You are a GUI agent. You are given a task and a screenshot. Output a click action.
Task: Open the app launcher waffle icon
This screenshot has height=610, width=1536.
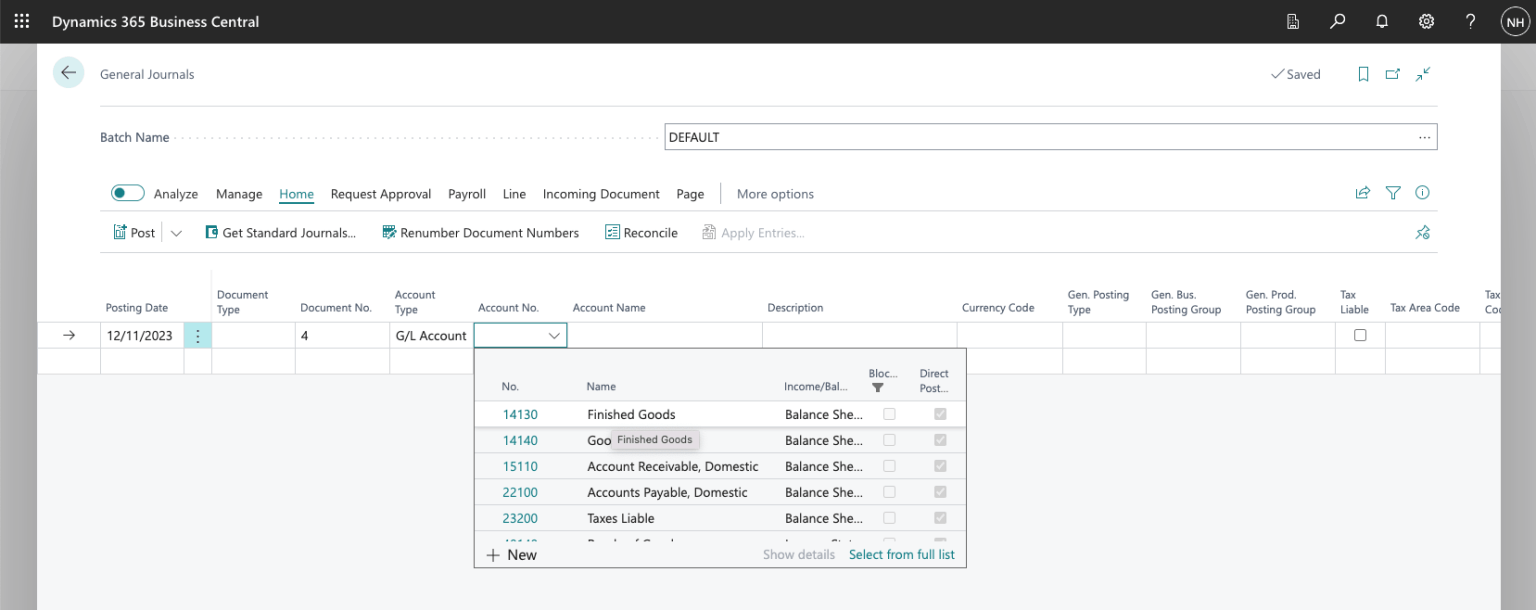pyautogui.click(x=22, y=21)
